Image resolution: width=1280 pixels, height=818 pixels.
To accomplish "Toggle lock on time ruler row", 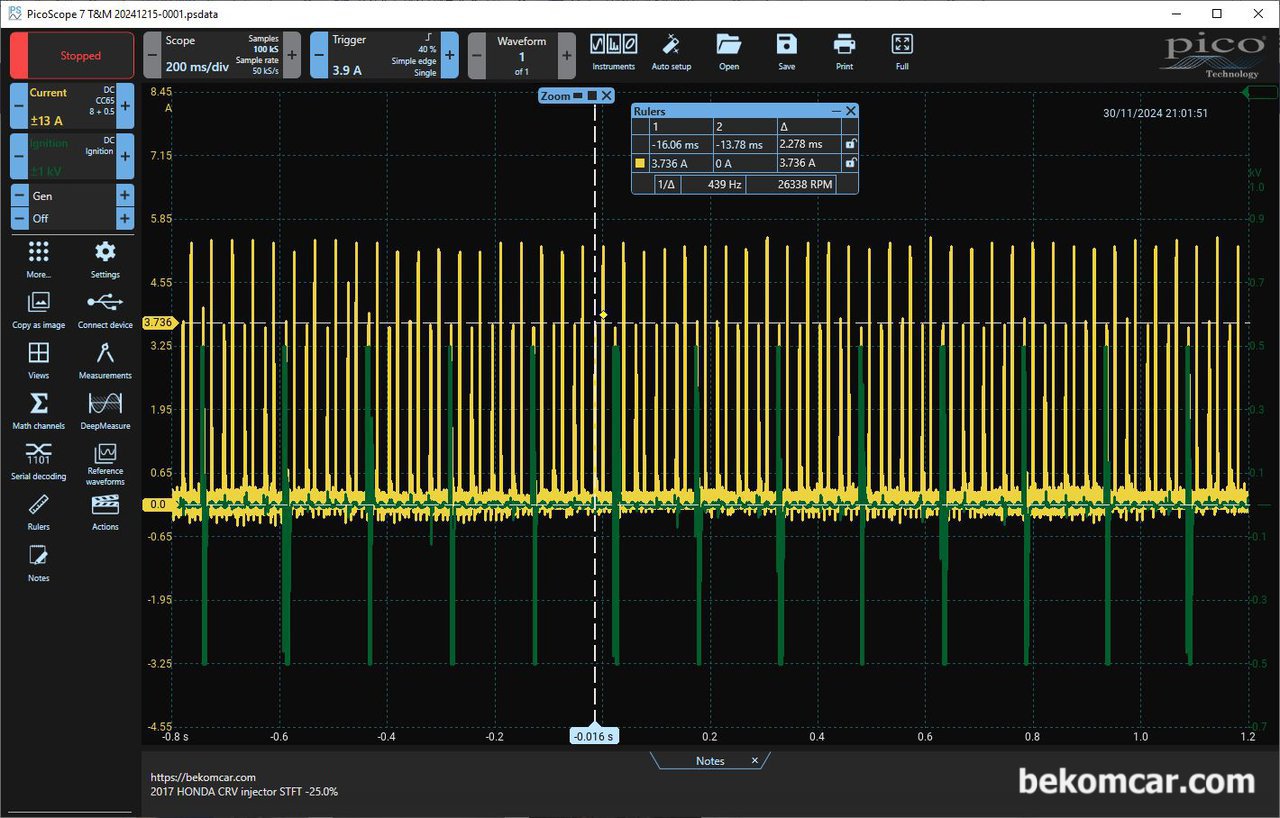I will coord(850,144).
